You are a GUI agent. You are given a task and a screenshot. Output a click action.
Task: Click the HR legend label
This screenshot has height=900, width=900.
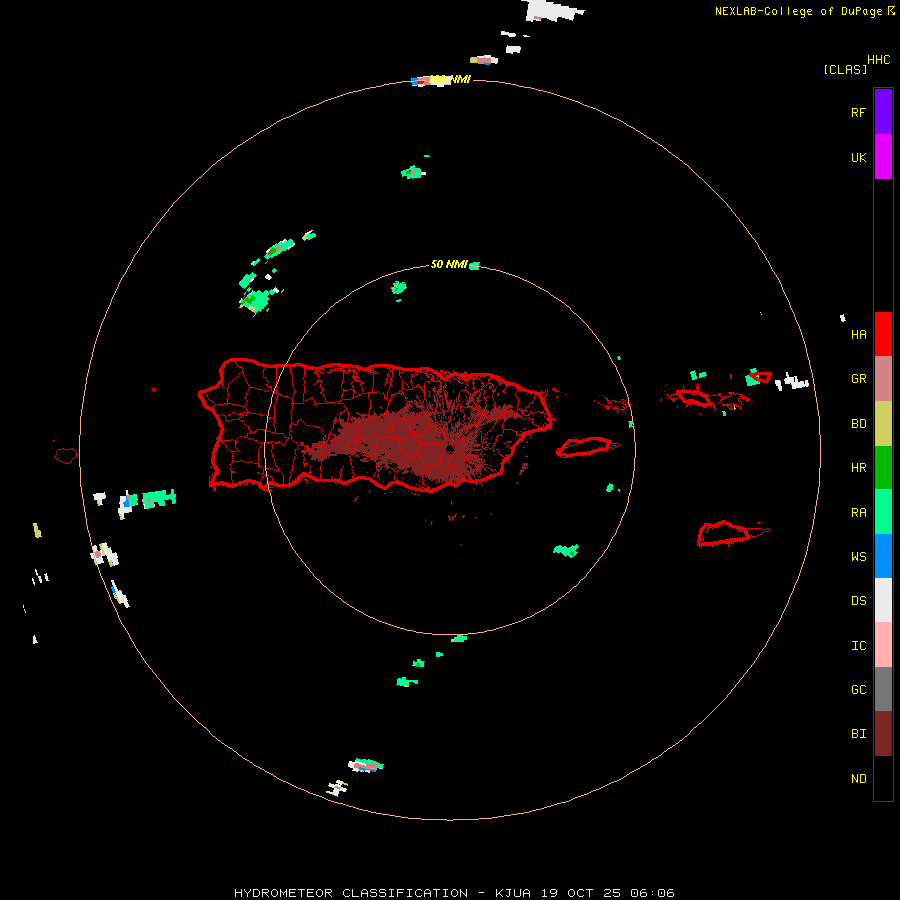(858, 468)
